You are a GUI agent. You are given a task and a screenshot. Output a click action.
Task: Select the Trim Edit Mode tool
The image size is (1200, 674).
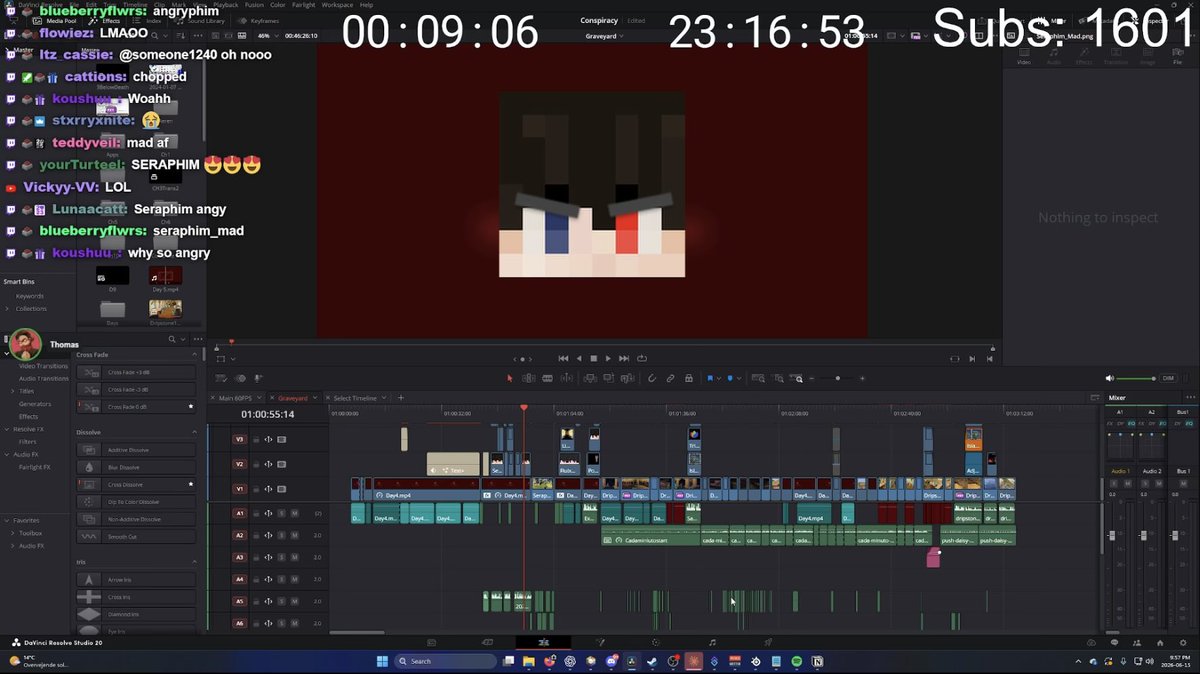point(528,378)
